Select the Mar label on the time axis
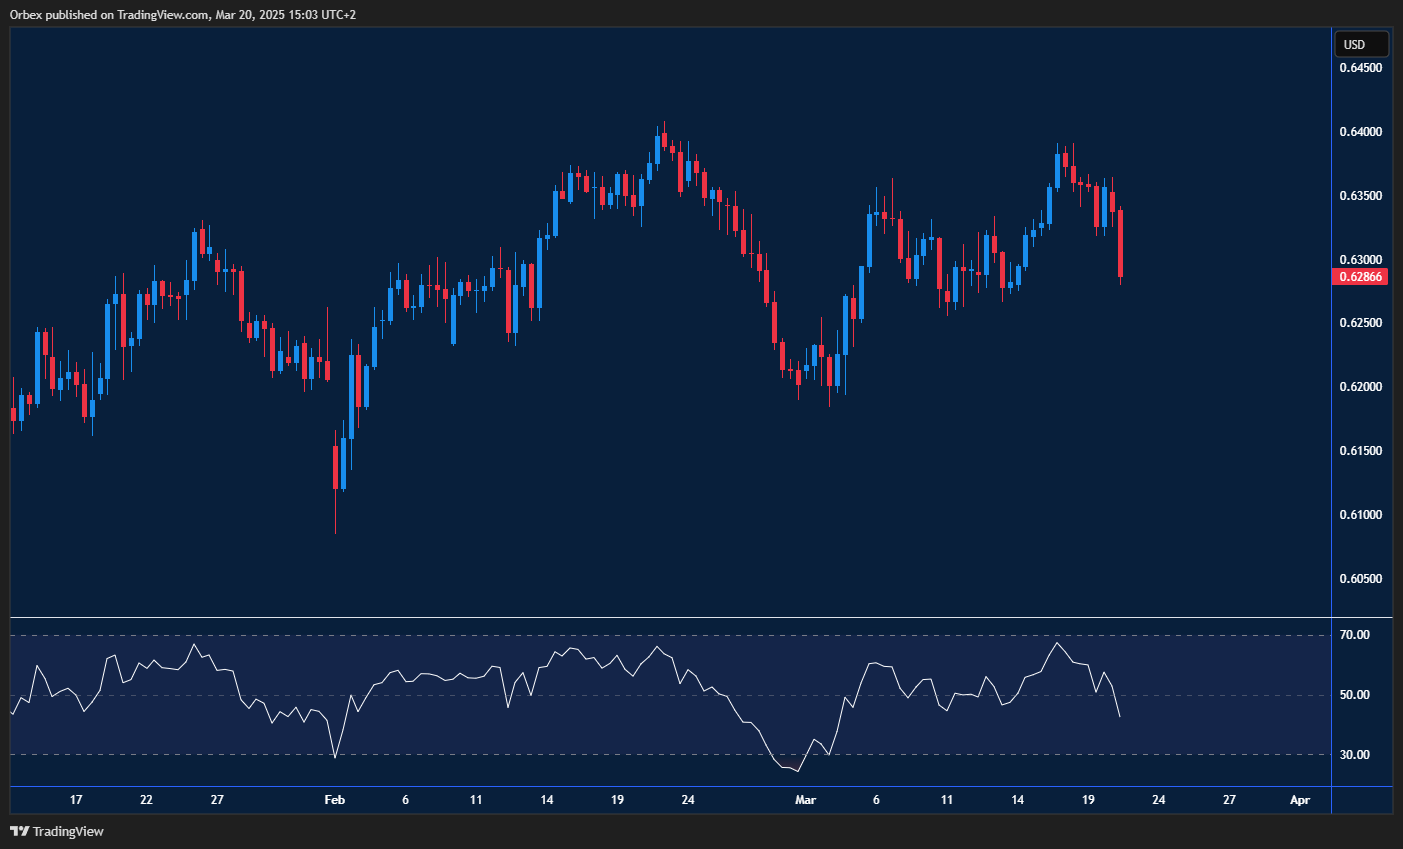 (x=805, y=800)
